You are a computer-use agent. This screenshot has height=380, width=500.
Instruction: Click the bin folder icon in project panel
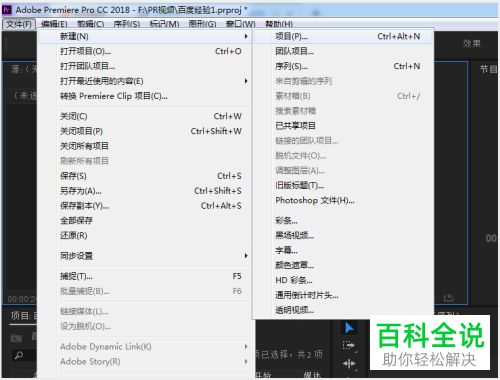tap(16, 339)
